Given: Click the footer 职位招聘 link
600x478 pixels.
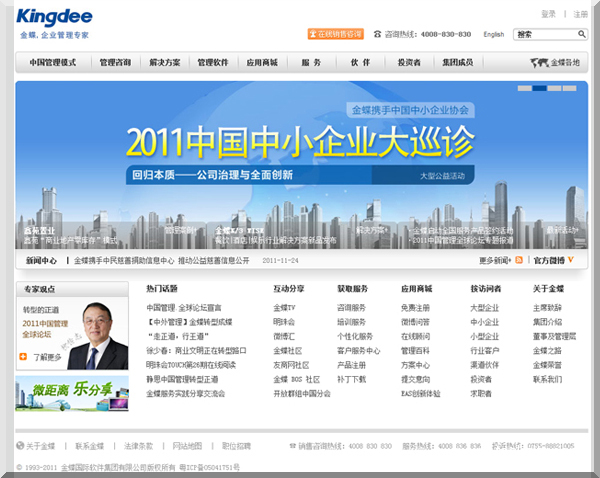Looking at the screenshot, I should [236, 446].
